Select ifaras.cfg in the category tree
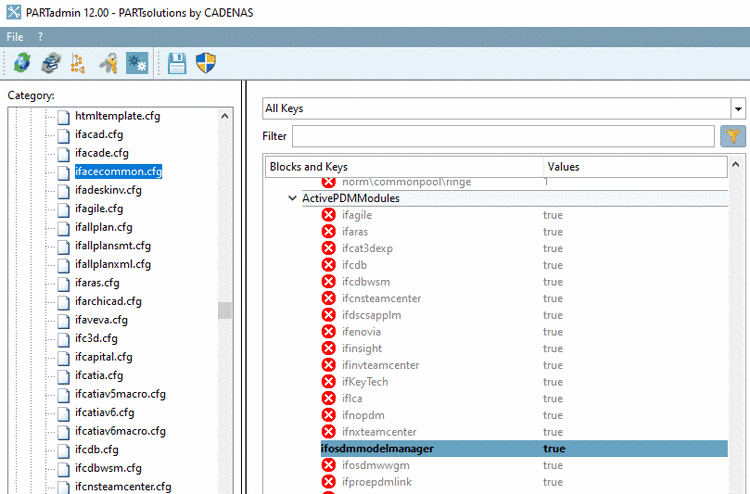750x494 pixels. [x=97, y=283]
